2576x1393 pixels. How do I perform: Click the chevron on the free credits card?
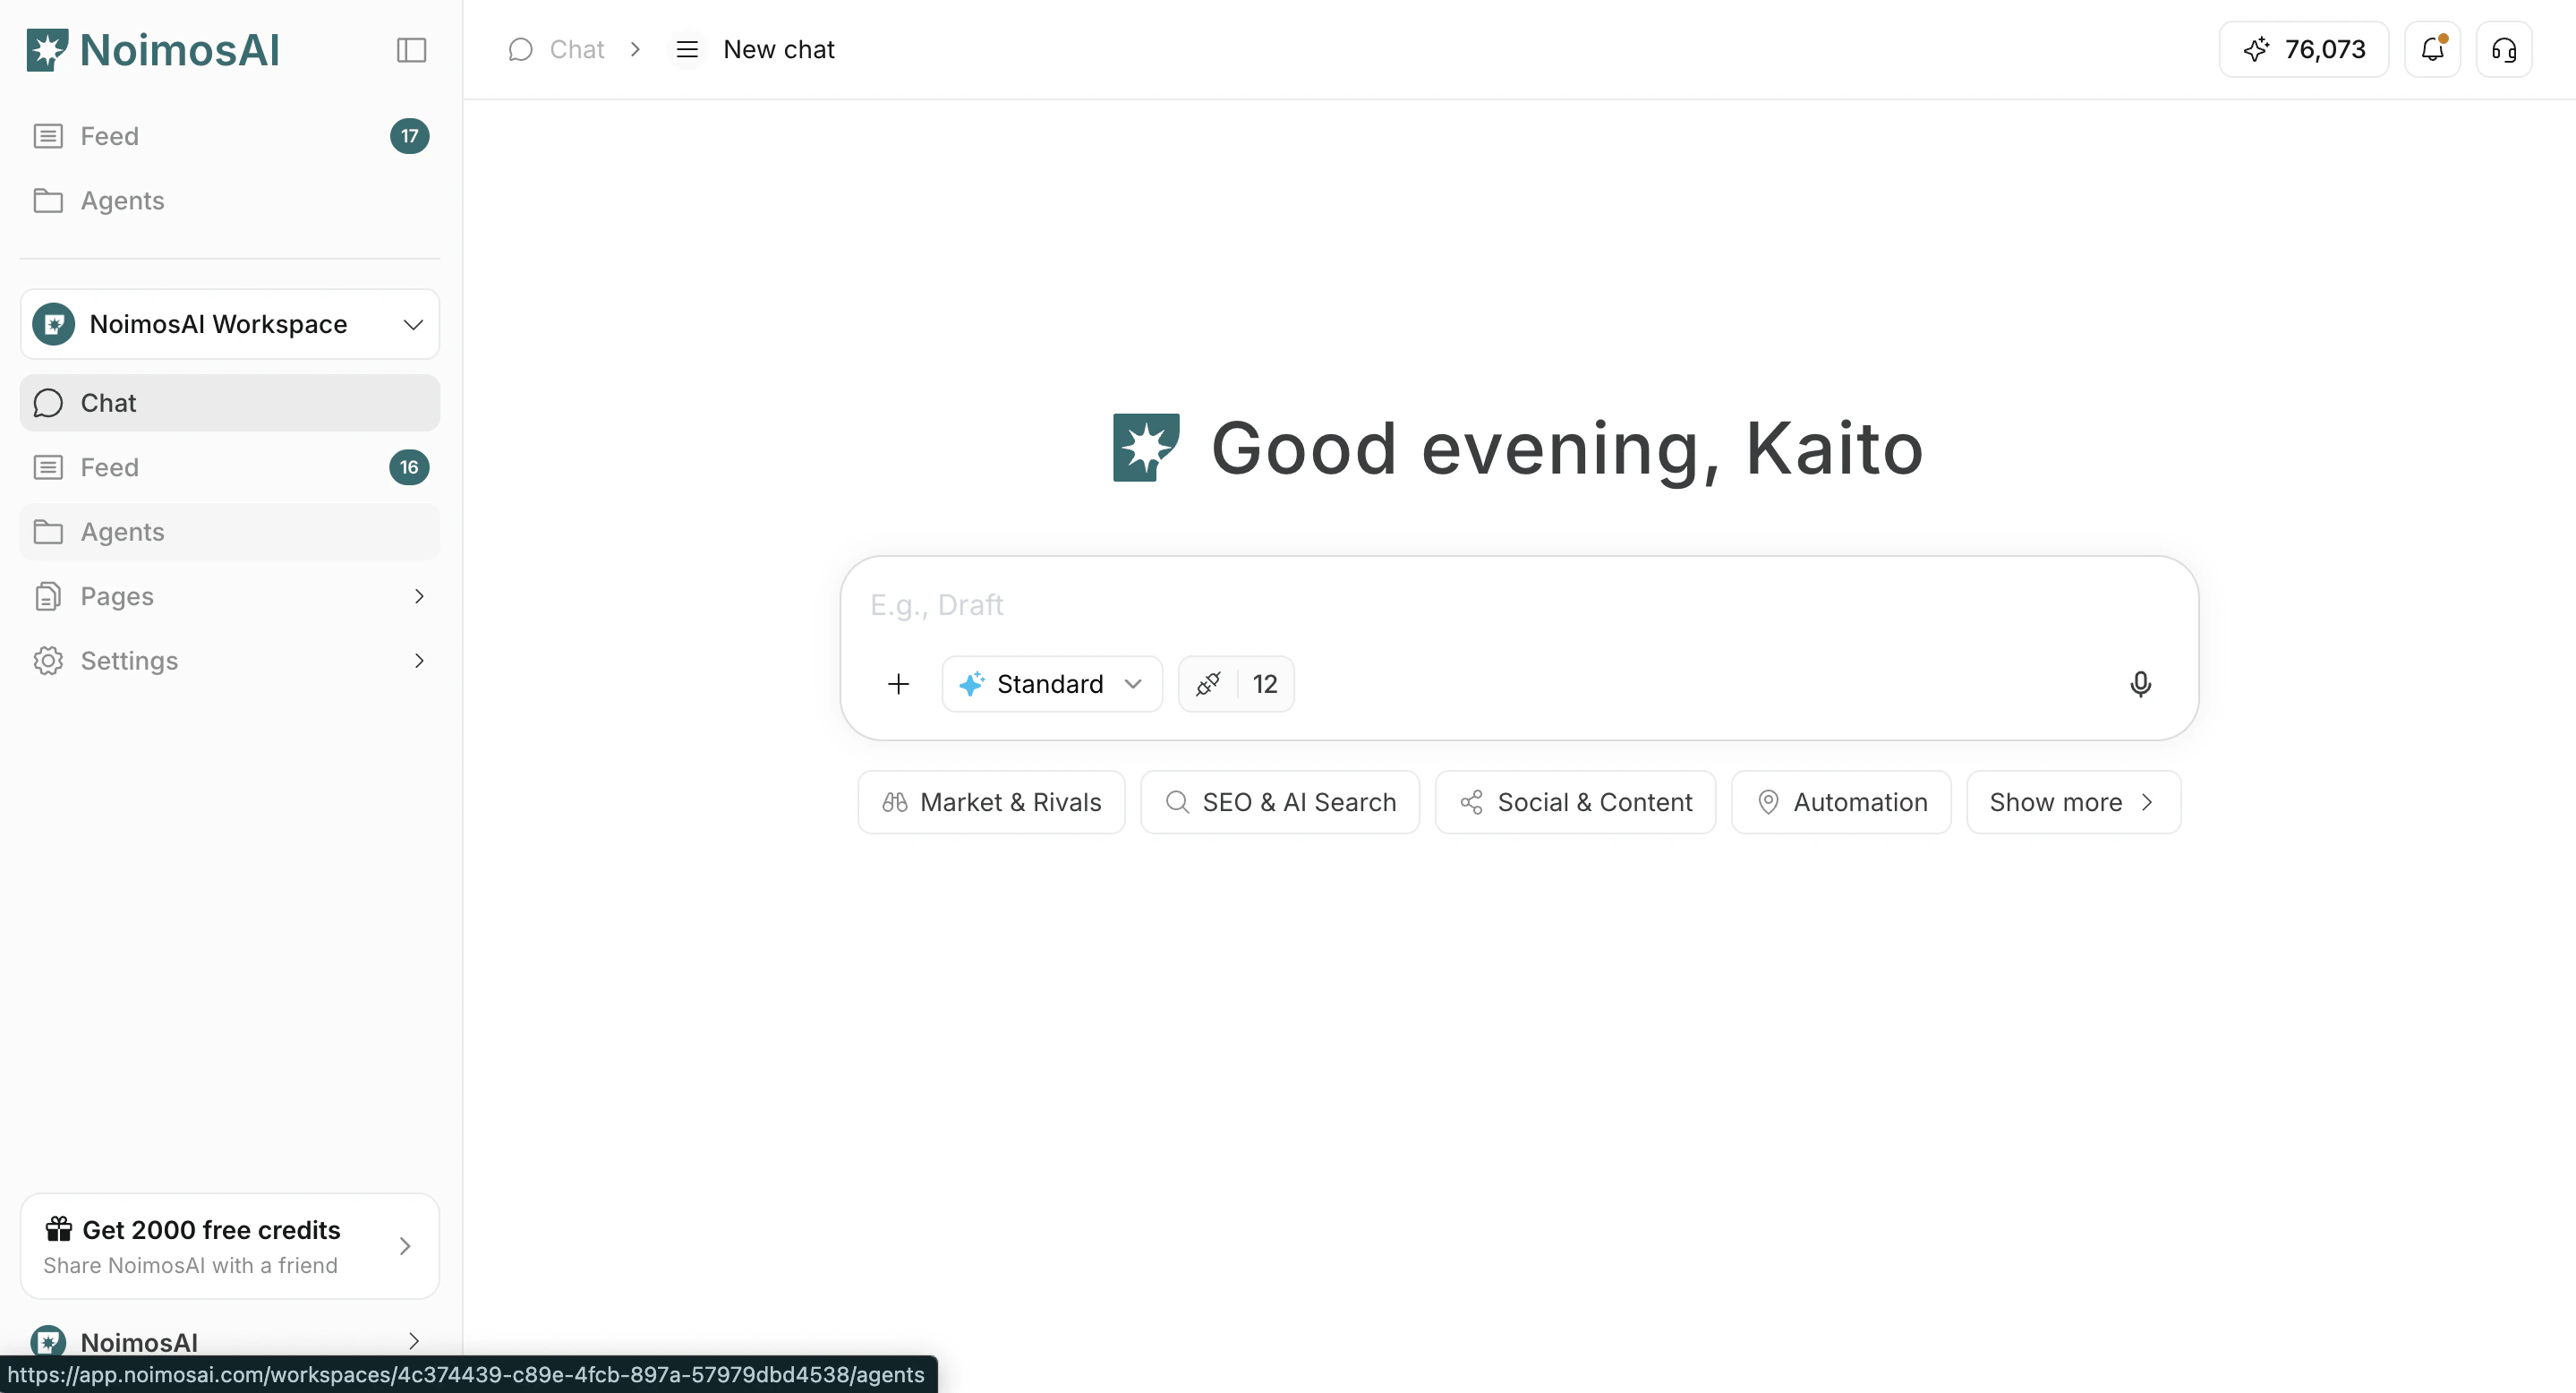tap(405, 1246)
